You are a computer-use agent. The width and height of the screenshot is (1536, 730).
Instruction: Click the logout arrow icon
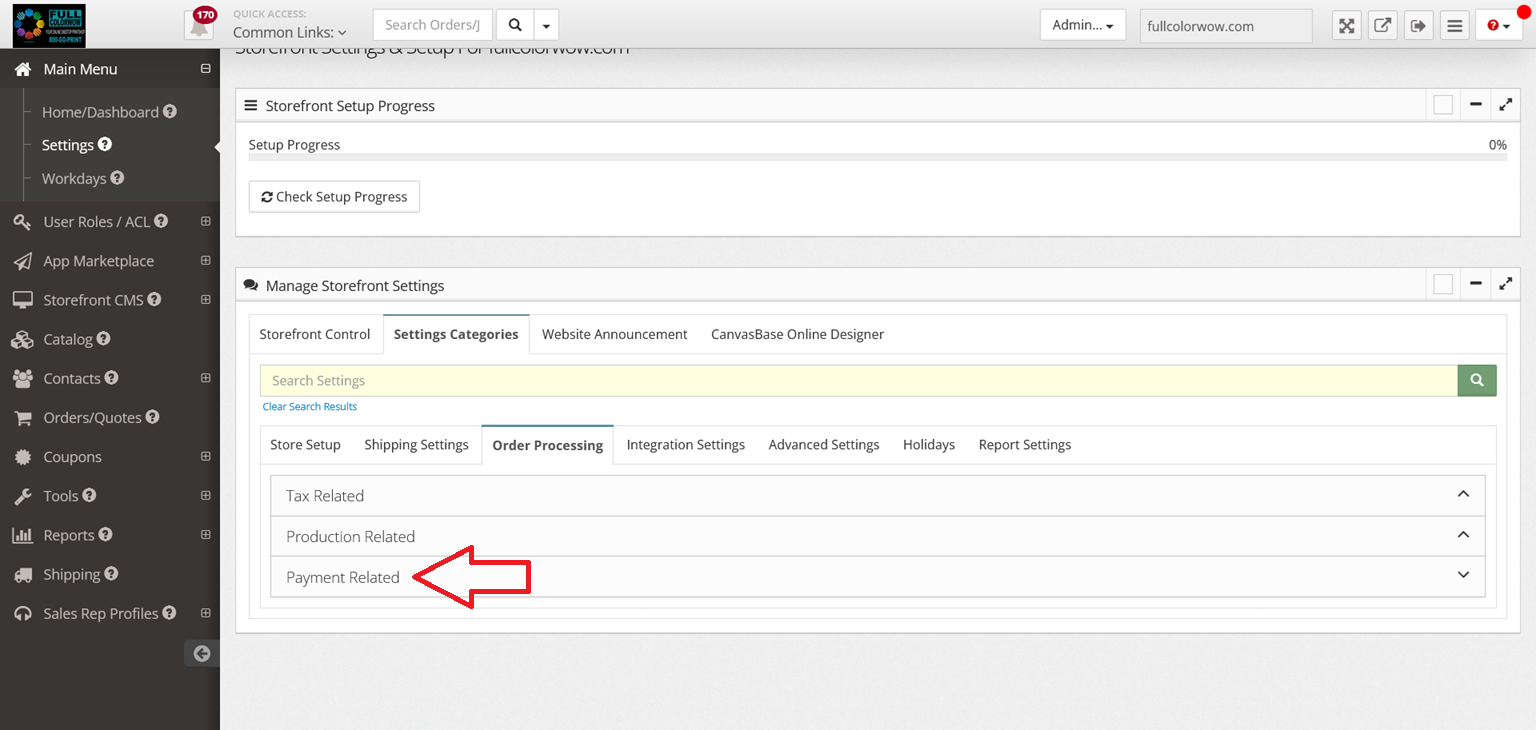point(1418,26)
